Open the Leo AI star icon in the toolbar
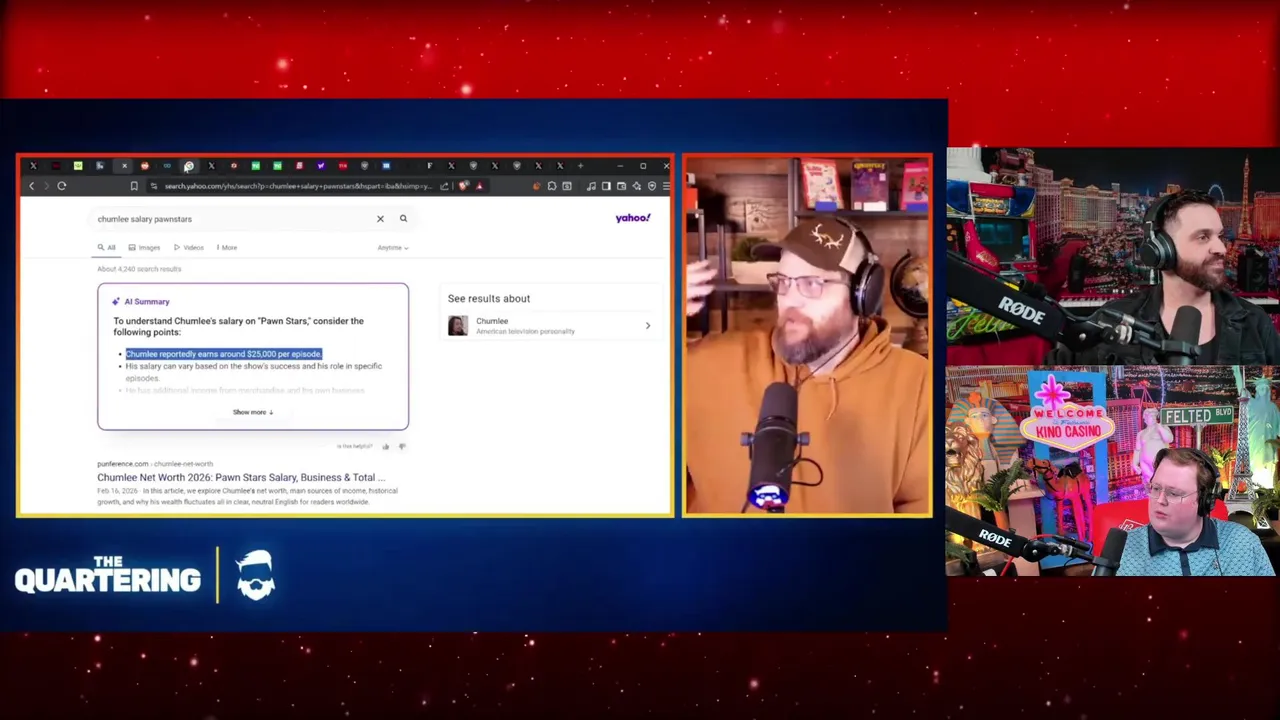The image size is (1280, 720). [637, 186]
